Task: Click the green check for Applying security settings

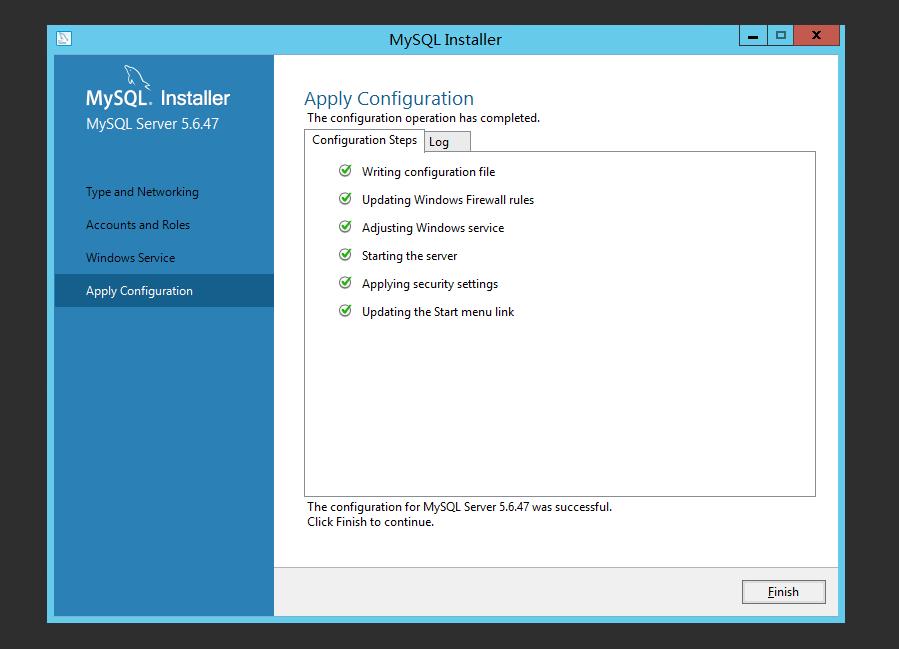Action: coord(345,282)
